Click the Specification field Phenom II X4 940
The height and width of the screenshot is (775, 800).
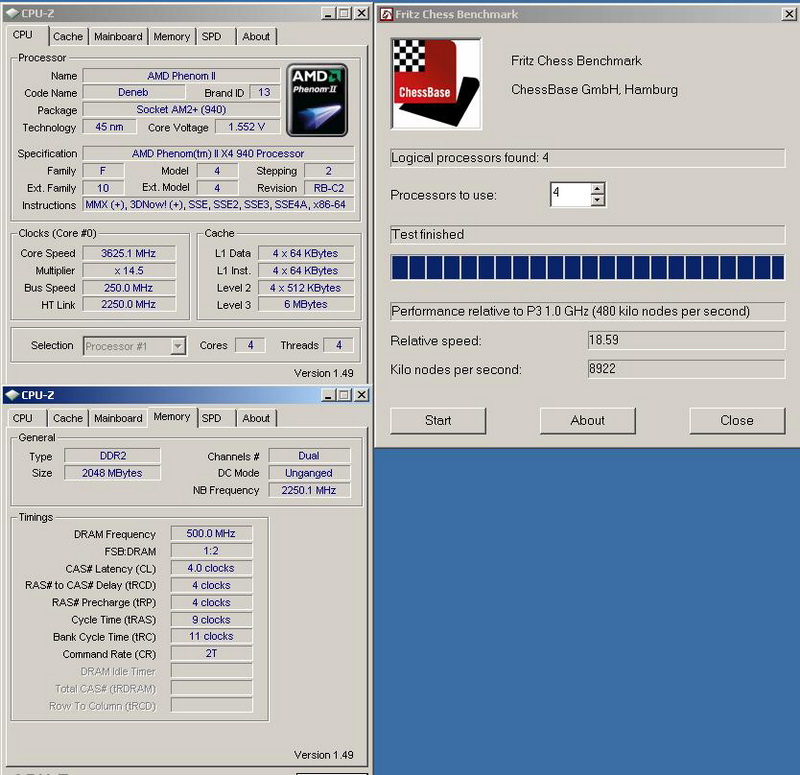point(218,153)
